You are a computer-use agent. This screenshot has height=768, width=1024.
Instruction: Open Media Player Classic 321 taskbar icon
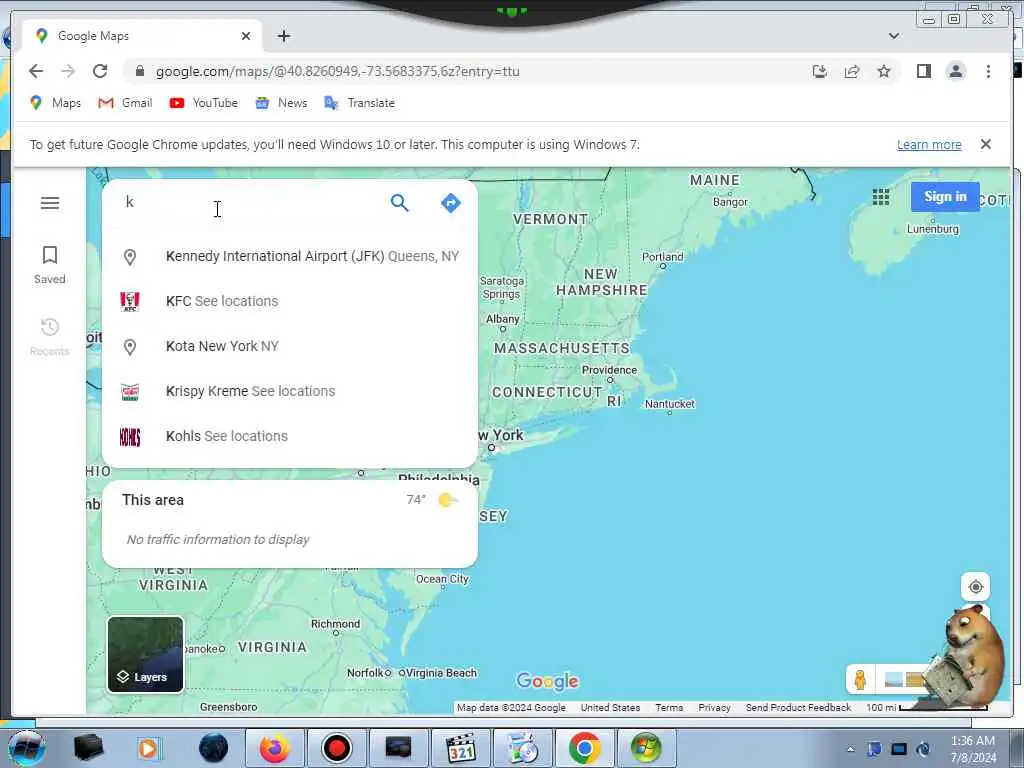pos(460,748)
